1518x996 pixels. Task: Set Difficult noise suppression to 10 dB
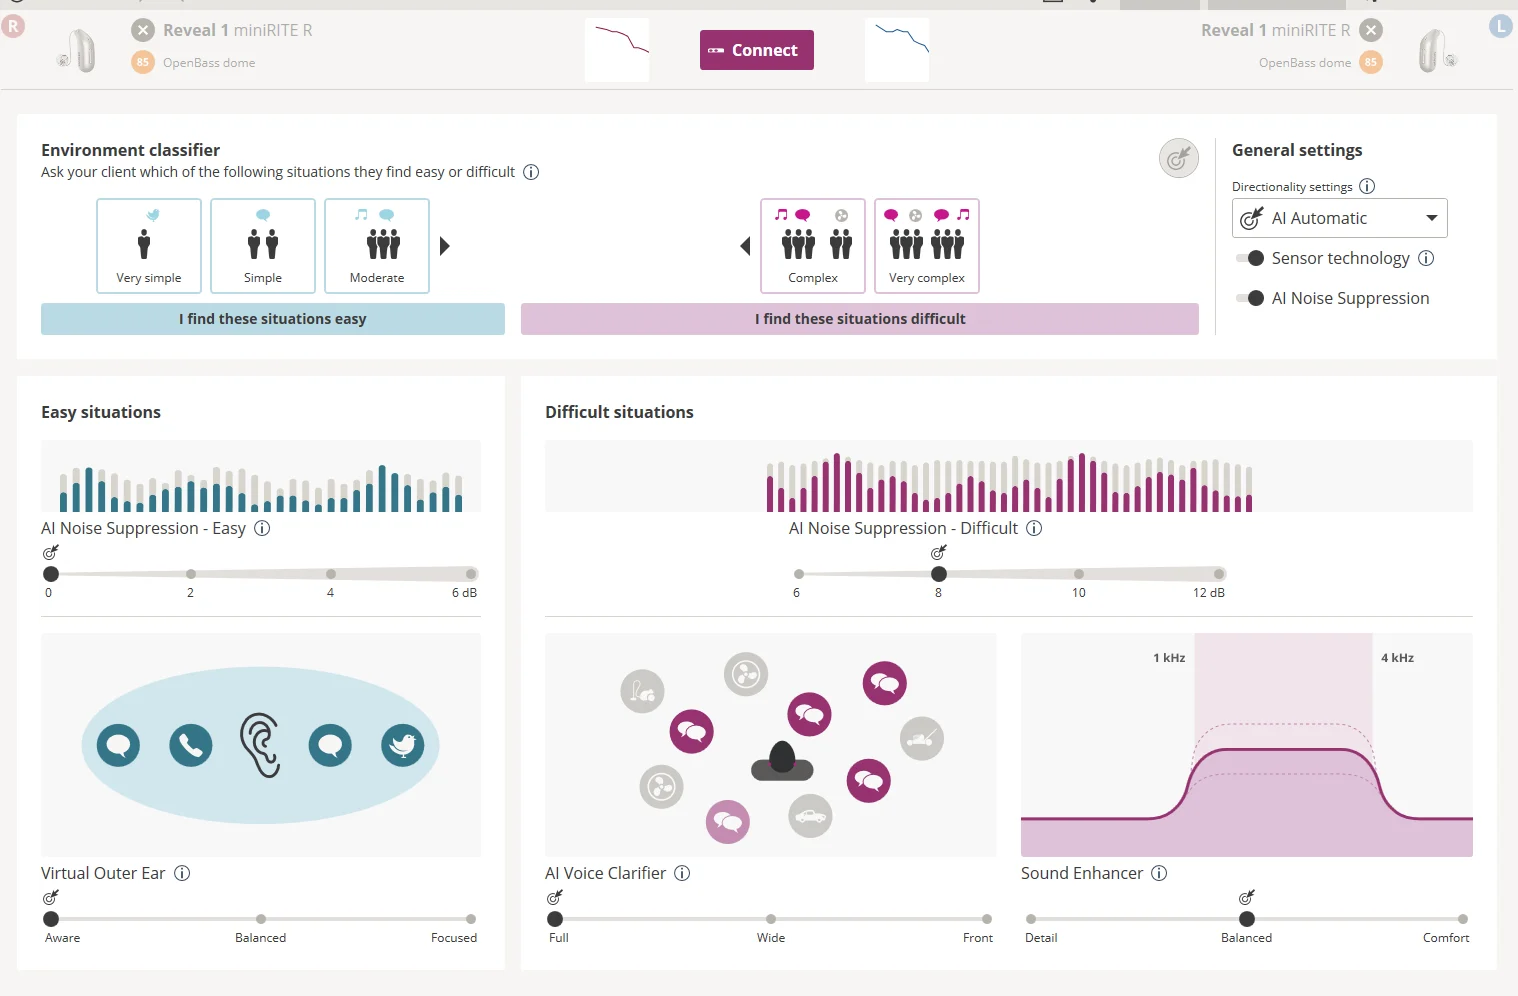(x=1079, y=574)
